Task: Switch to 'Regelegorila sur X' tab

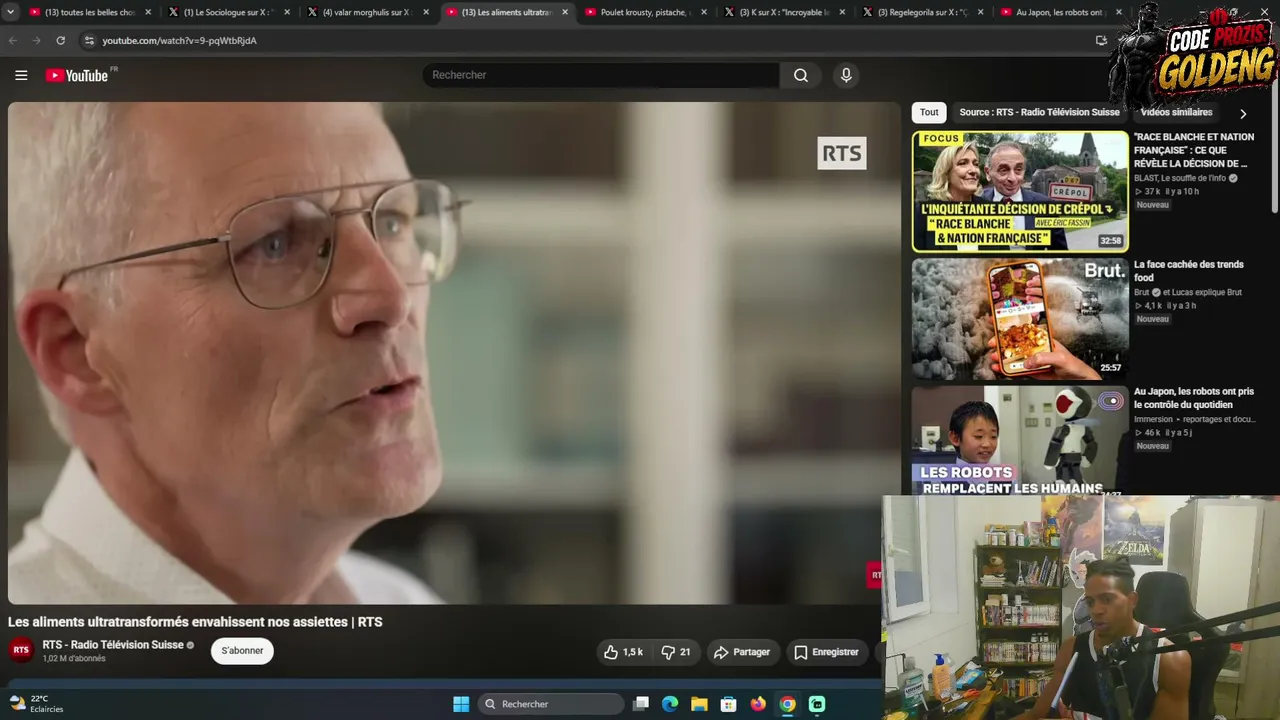Action: click(922, 12)
